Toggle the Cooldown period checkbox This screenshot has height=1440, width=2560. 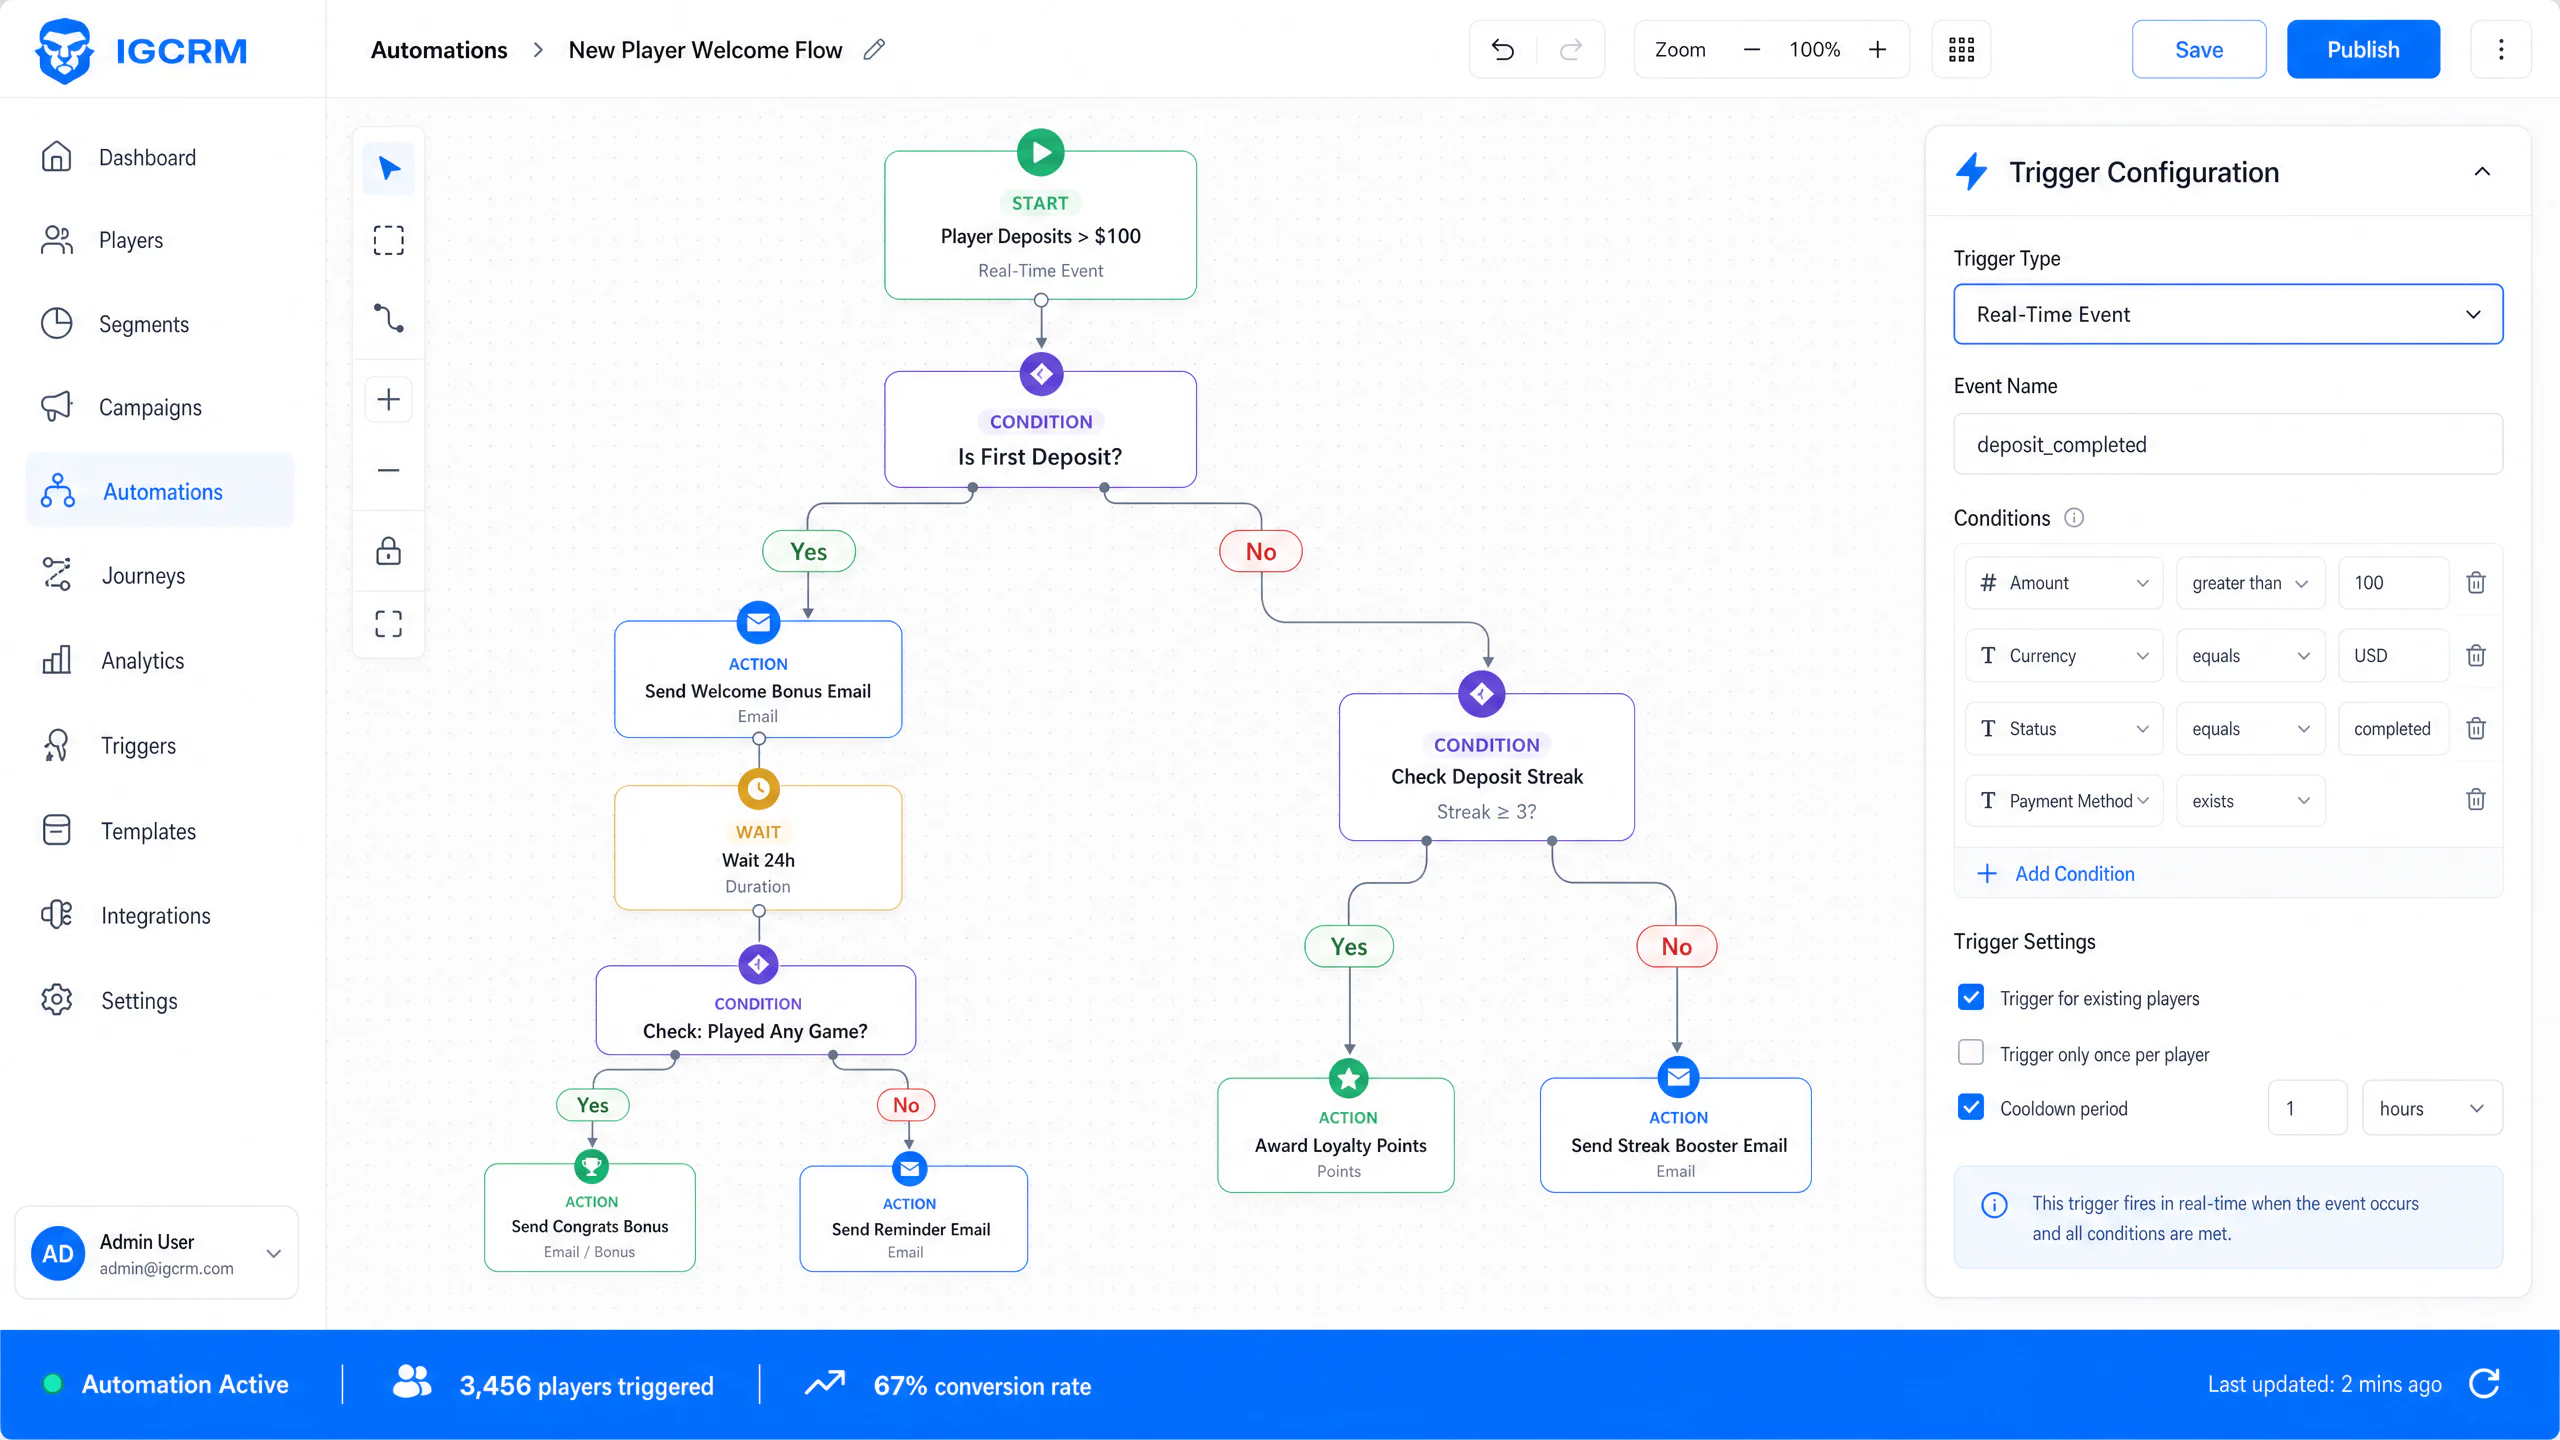coord(1971,1107)
